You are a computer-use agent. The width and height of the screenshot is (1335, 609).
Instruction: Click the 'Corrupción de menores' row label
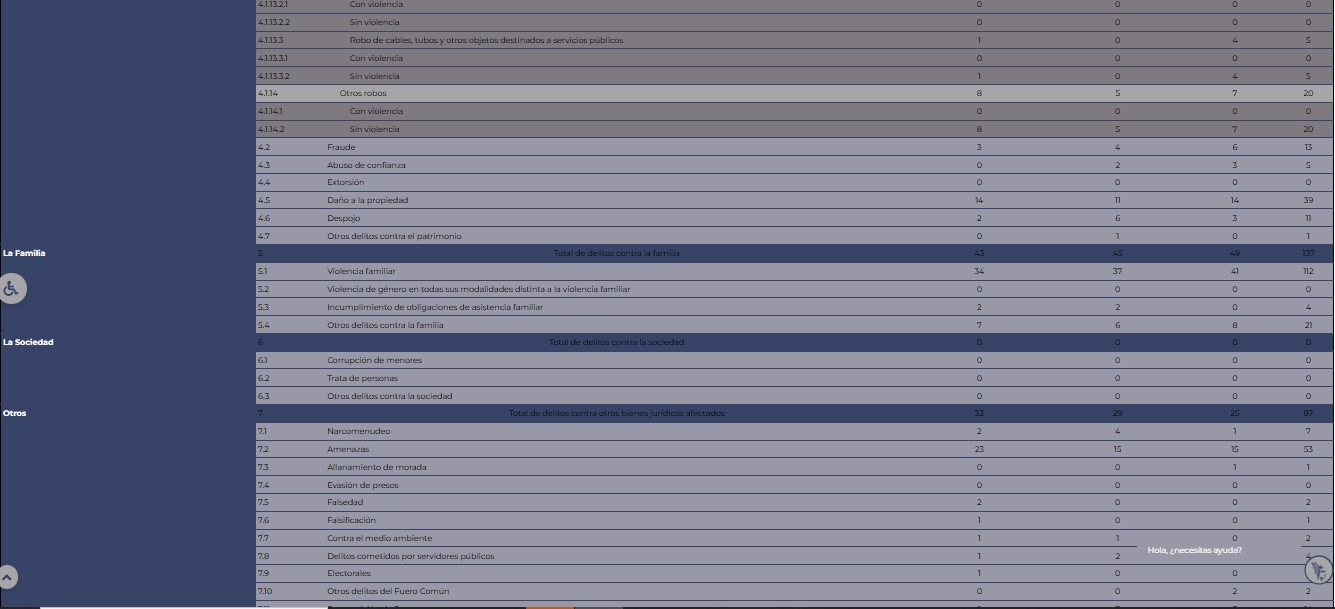click(374, 360)
